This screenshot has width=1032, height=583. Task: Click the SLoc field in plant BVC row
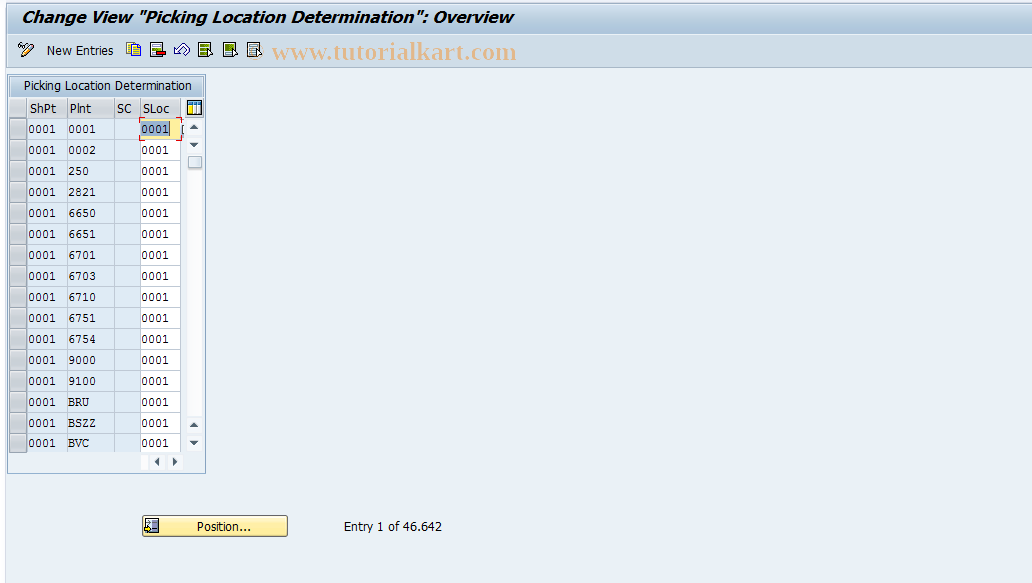161,444
